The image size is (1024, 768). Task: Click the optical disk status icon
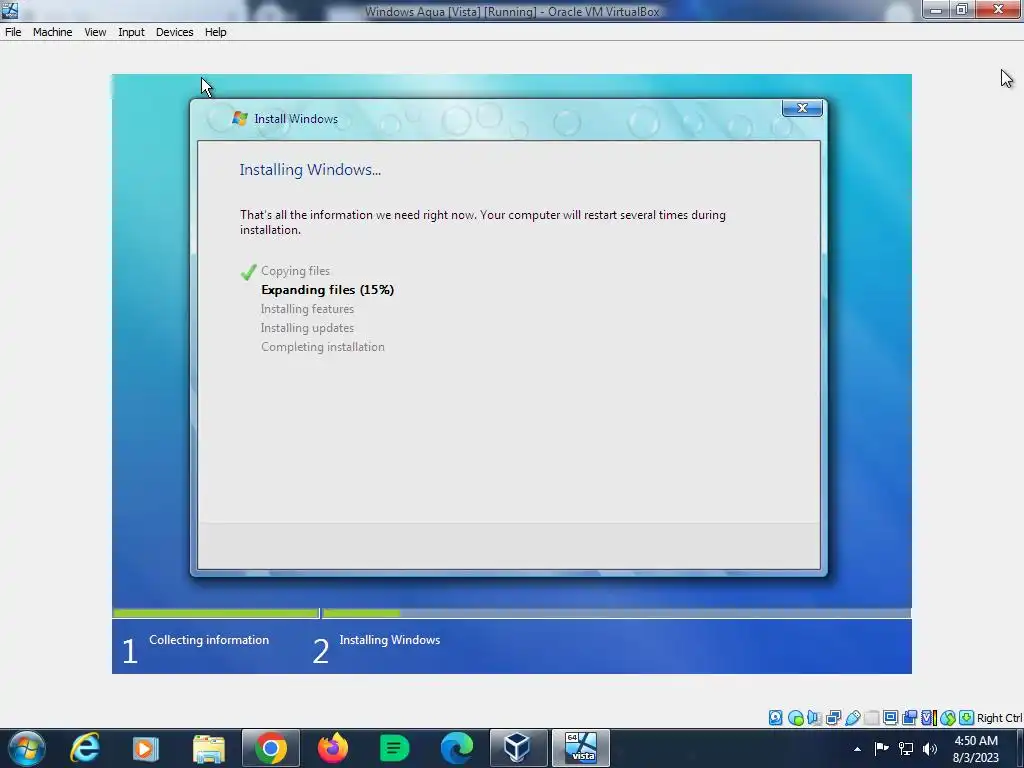795,718
